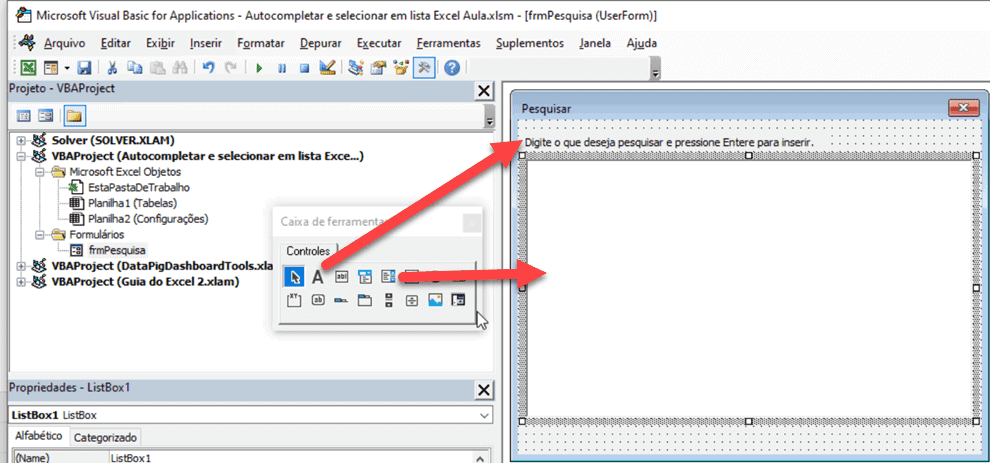
Task: Choose the Image control in the toolbox
Action: pyautogui.click(x=435, y=300)
